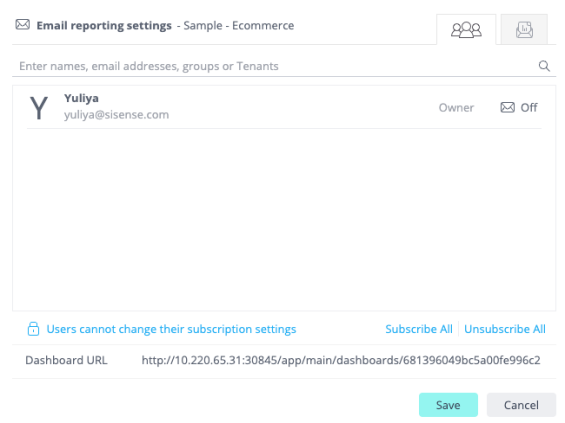The image size is (565, 423).
Task: Toggle Users cannot change their subscription settings
Action: pyautogui.click(x=171, y=329)
